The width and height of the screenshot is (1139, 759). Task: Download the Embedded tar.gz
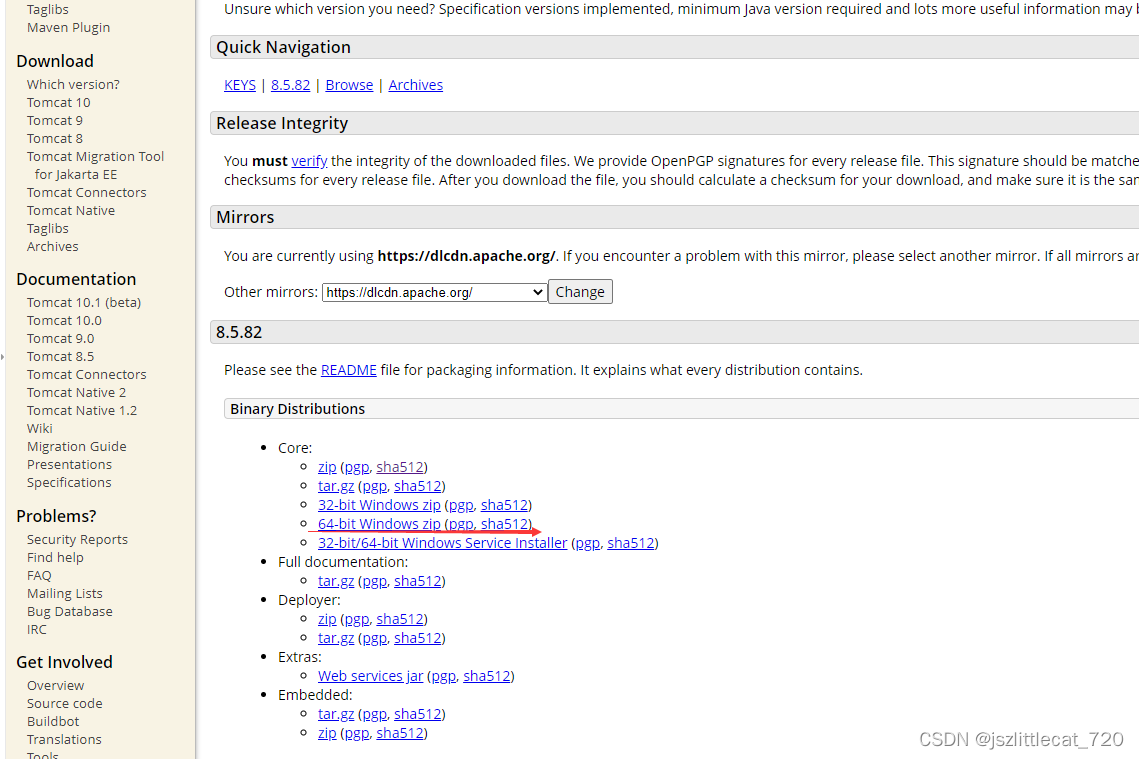(x=336, y=714)
